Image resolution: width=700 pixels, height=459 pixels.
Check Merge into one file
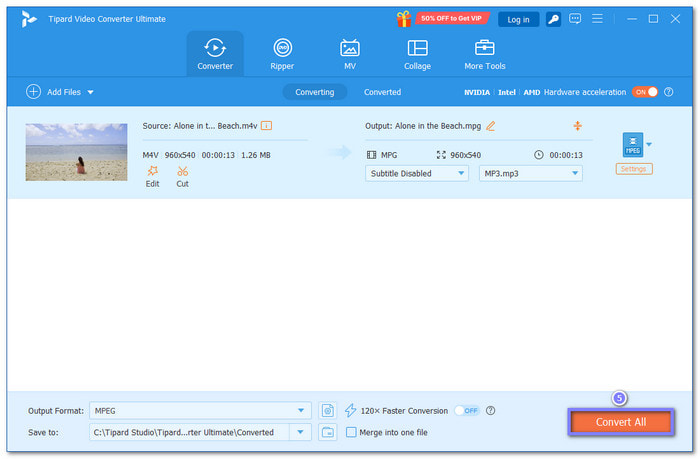click(x=351, y=432)
